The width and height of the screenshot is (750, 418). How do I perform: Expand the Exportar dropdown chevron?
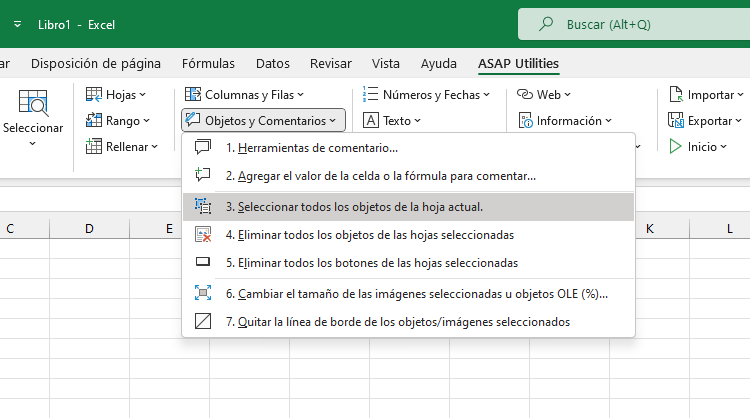(x=739, y=121)
